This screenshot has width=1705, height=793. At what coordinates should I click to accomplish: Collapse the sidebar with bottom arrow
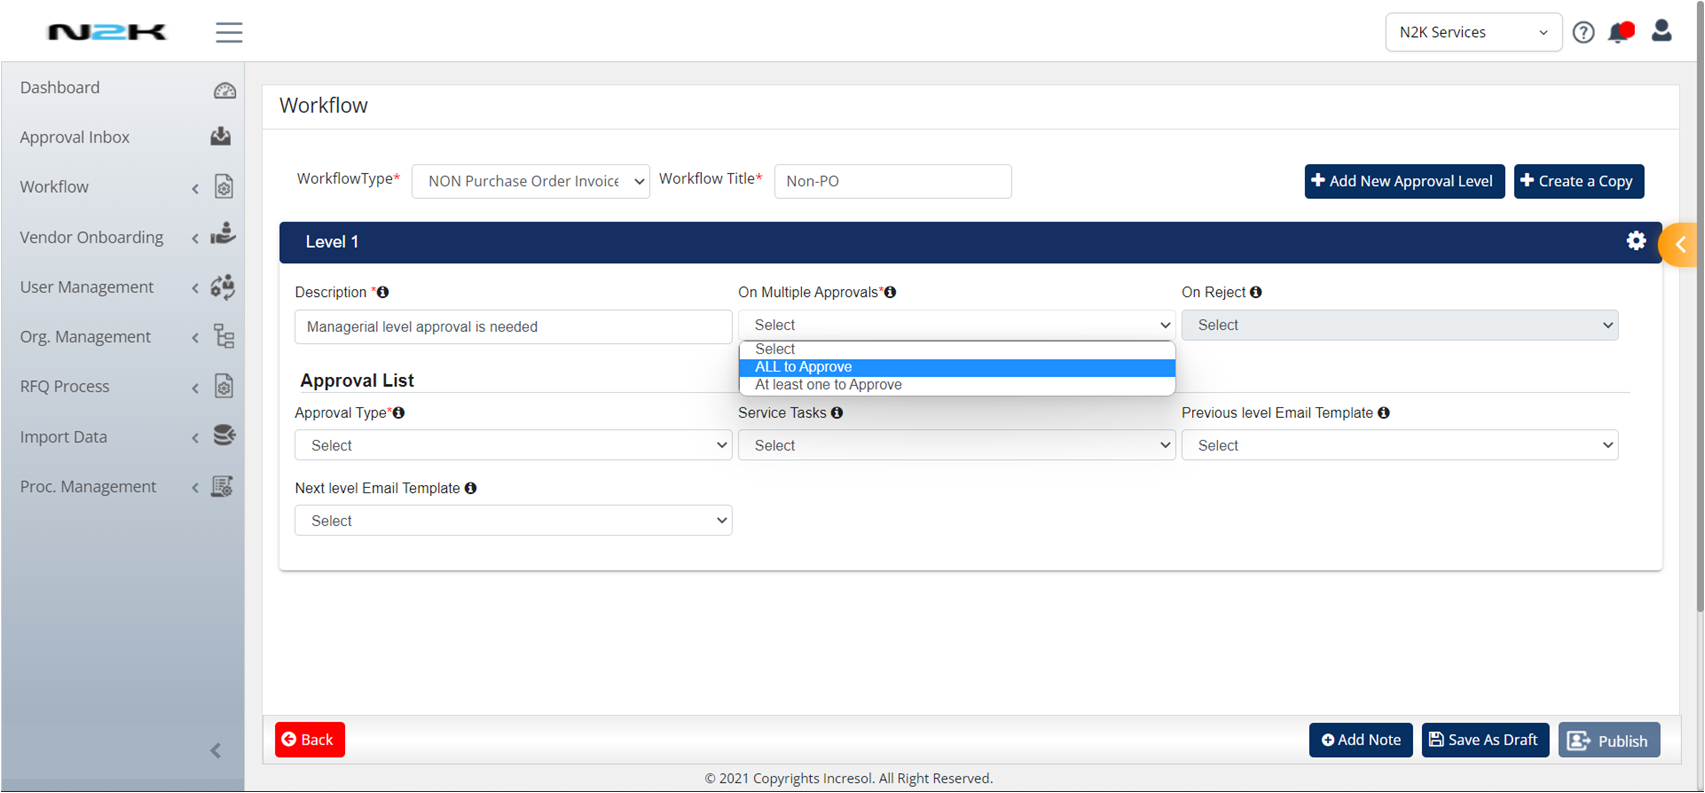pyautogui.click(x=216, y=750)
